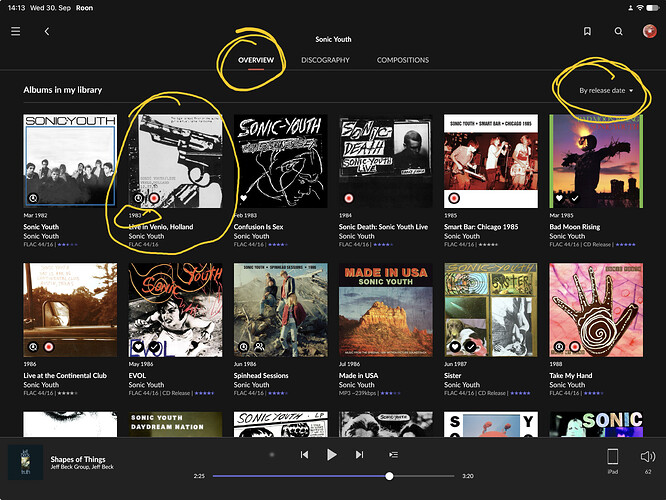Viewport: 666px width, 500px height.
Task: Click the signal indicator dot near playback controls
Action: pyautogui.click(x=272, y=455)
